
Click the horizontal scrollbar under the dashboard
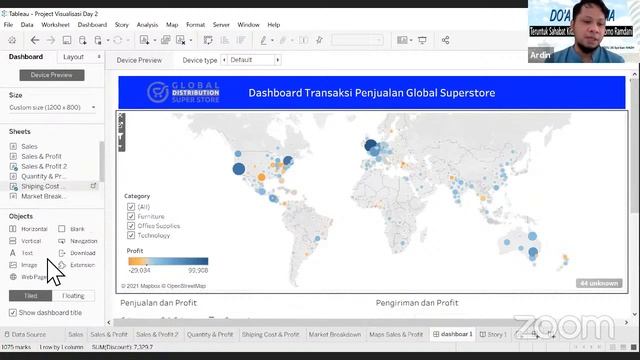(367, 322)
